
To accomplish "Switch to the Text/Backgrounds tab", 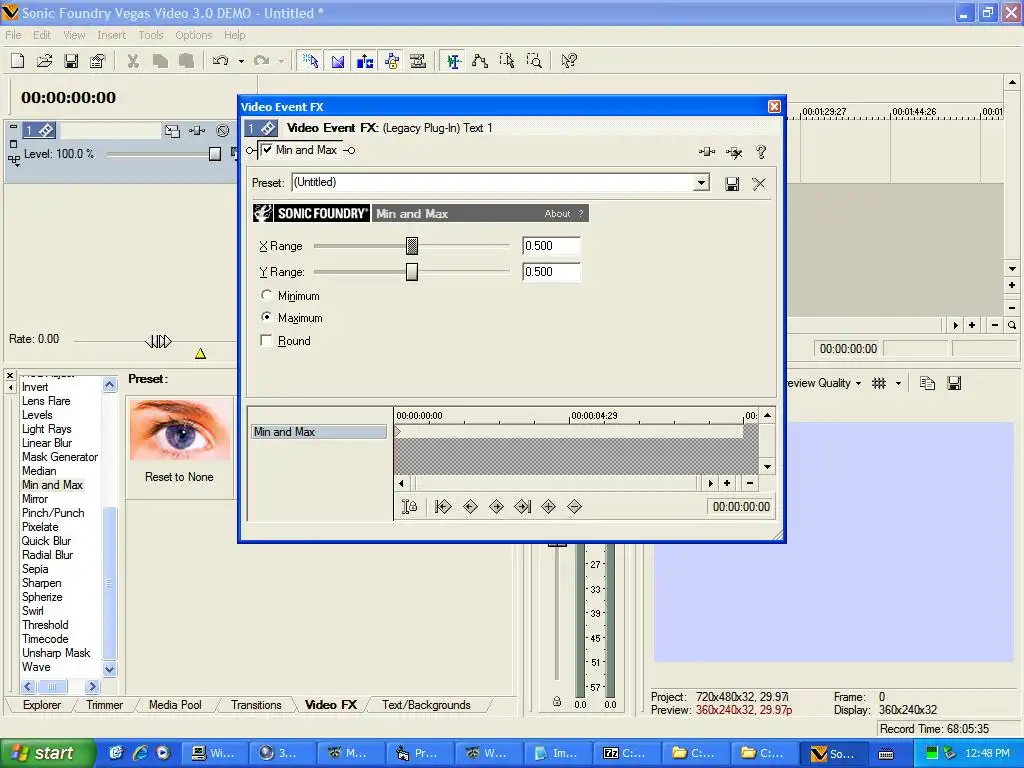I will 426,705.
